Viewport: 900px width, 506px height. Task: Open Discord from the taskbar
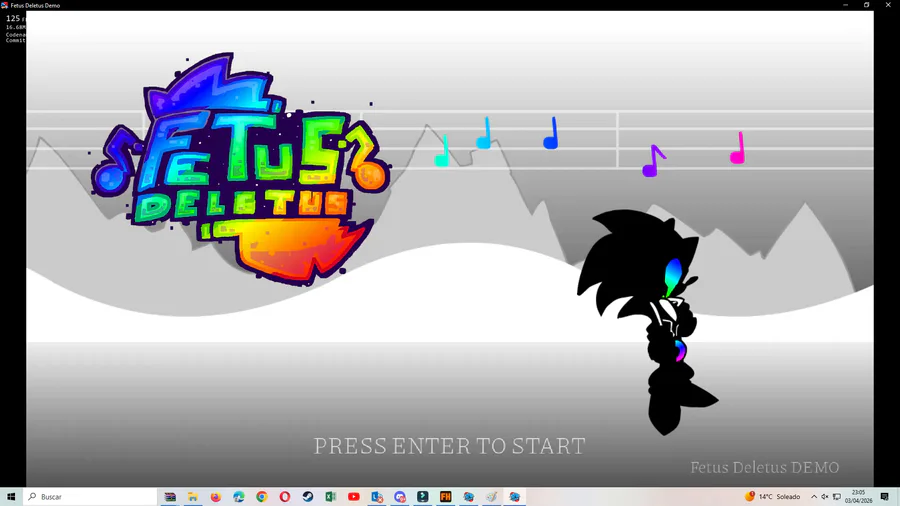(x=399, y=497)
